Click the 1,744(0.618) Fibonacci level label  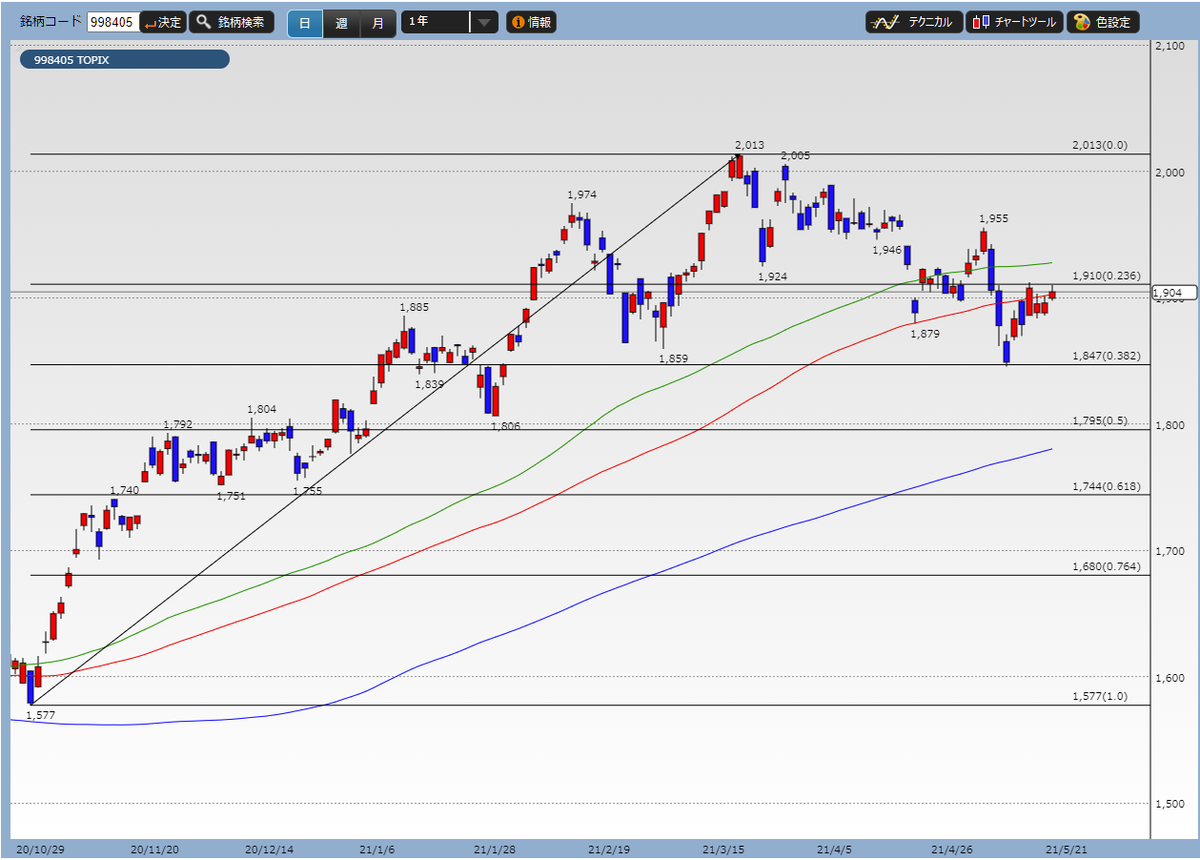pos(1106,485)
